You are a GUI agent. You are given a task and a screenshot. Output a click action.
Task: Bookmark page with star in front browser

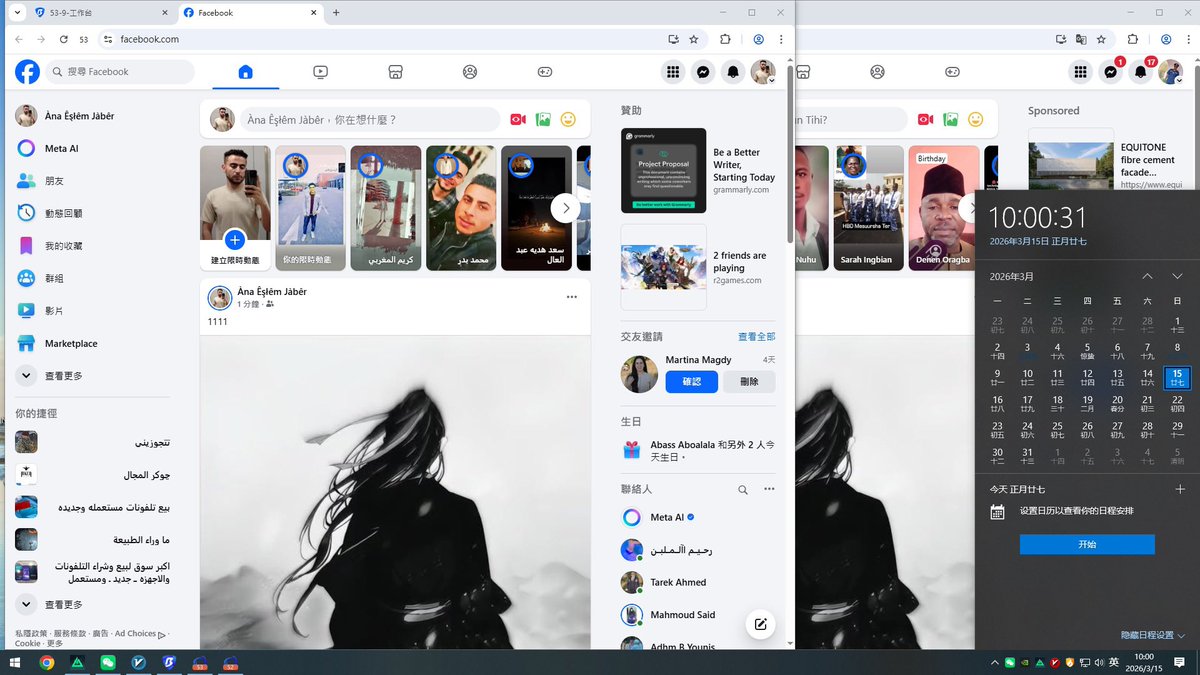coord(695,39)
